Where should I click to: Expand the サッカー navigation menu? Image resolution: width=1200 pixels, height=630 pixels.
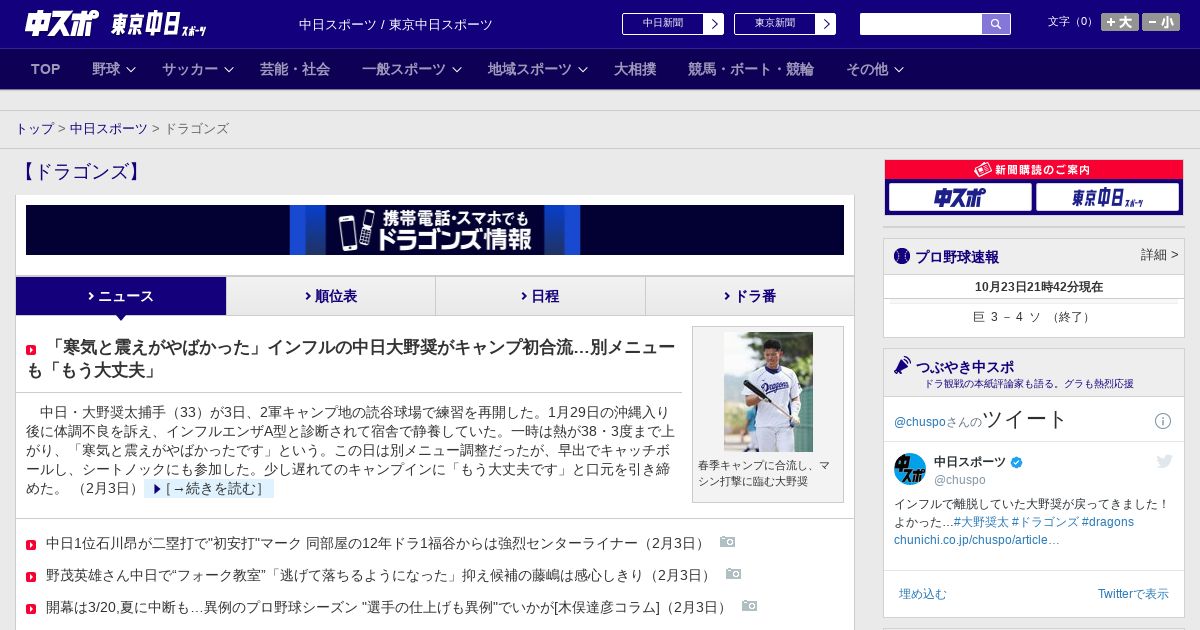pos(197,69)
